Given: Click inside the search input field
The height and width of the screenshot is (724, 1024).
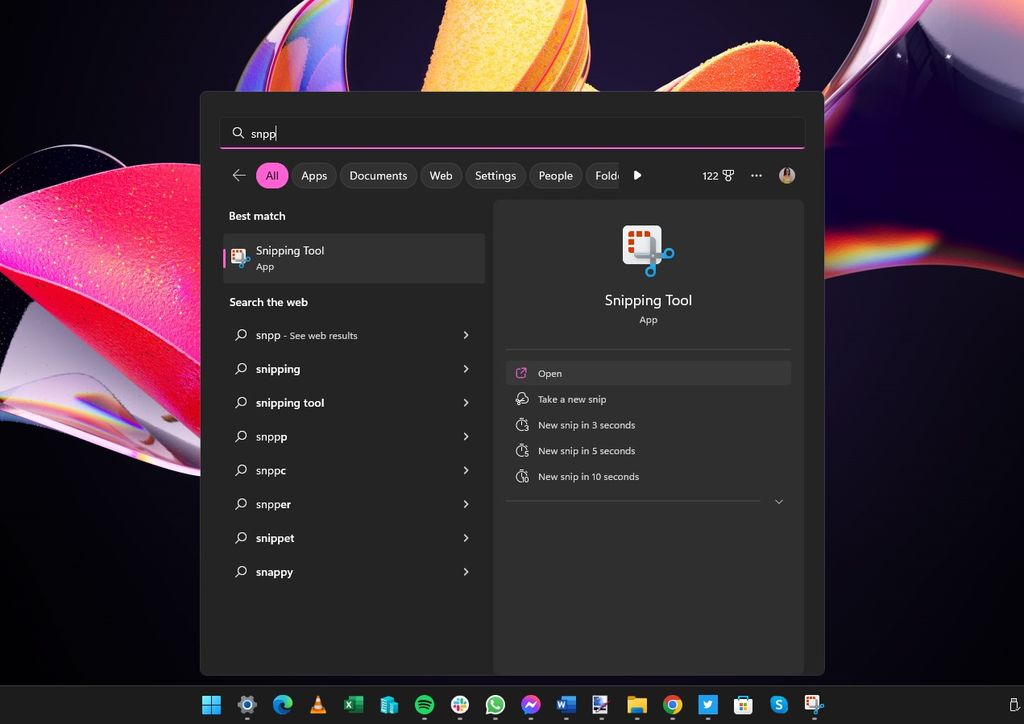Looking at the screenshot, I should pos(512,132).
